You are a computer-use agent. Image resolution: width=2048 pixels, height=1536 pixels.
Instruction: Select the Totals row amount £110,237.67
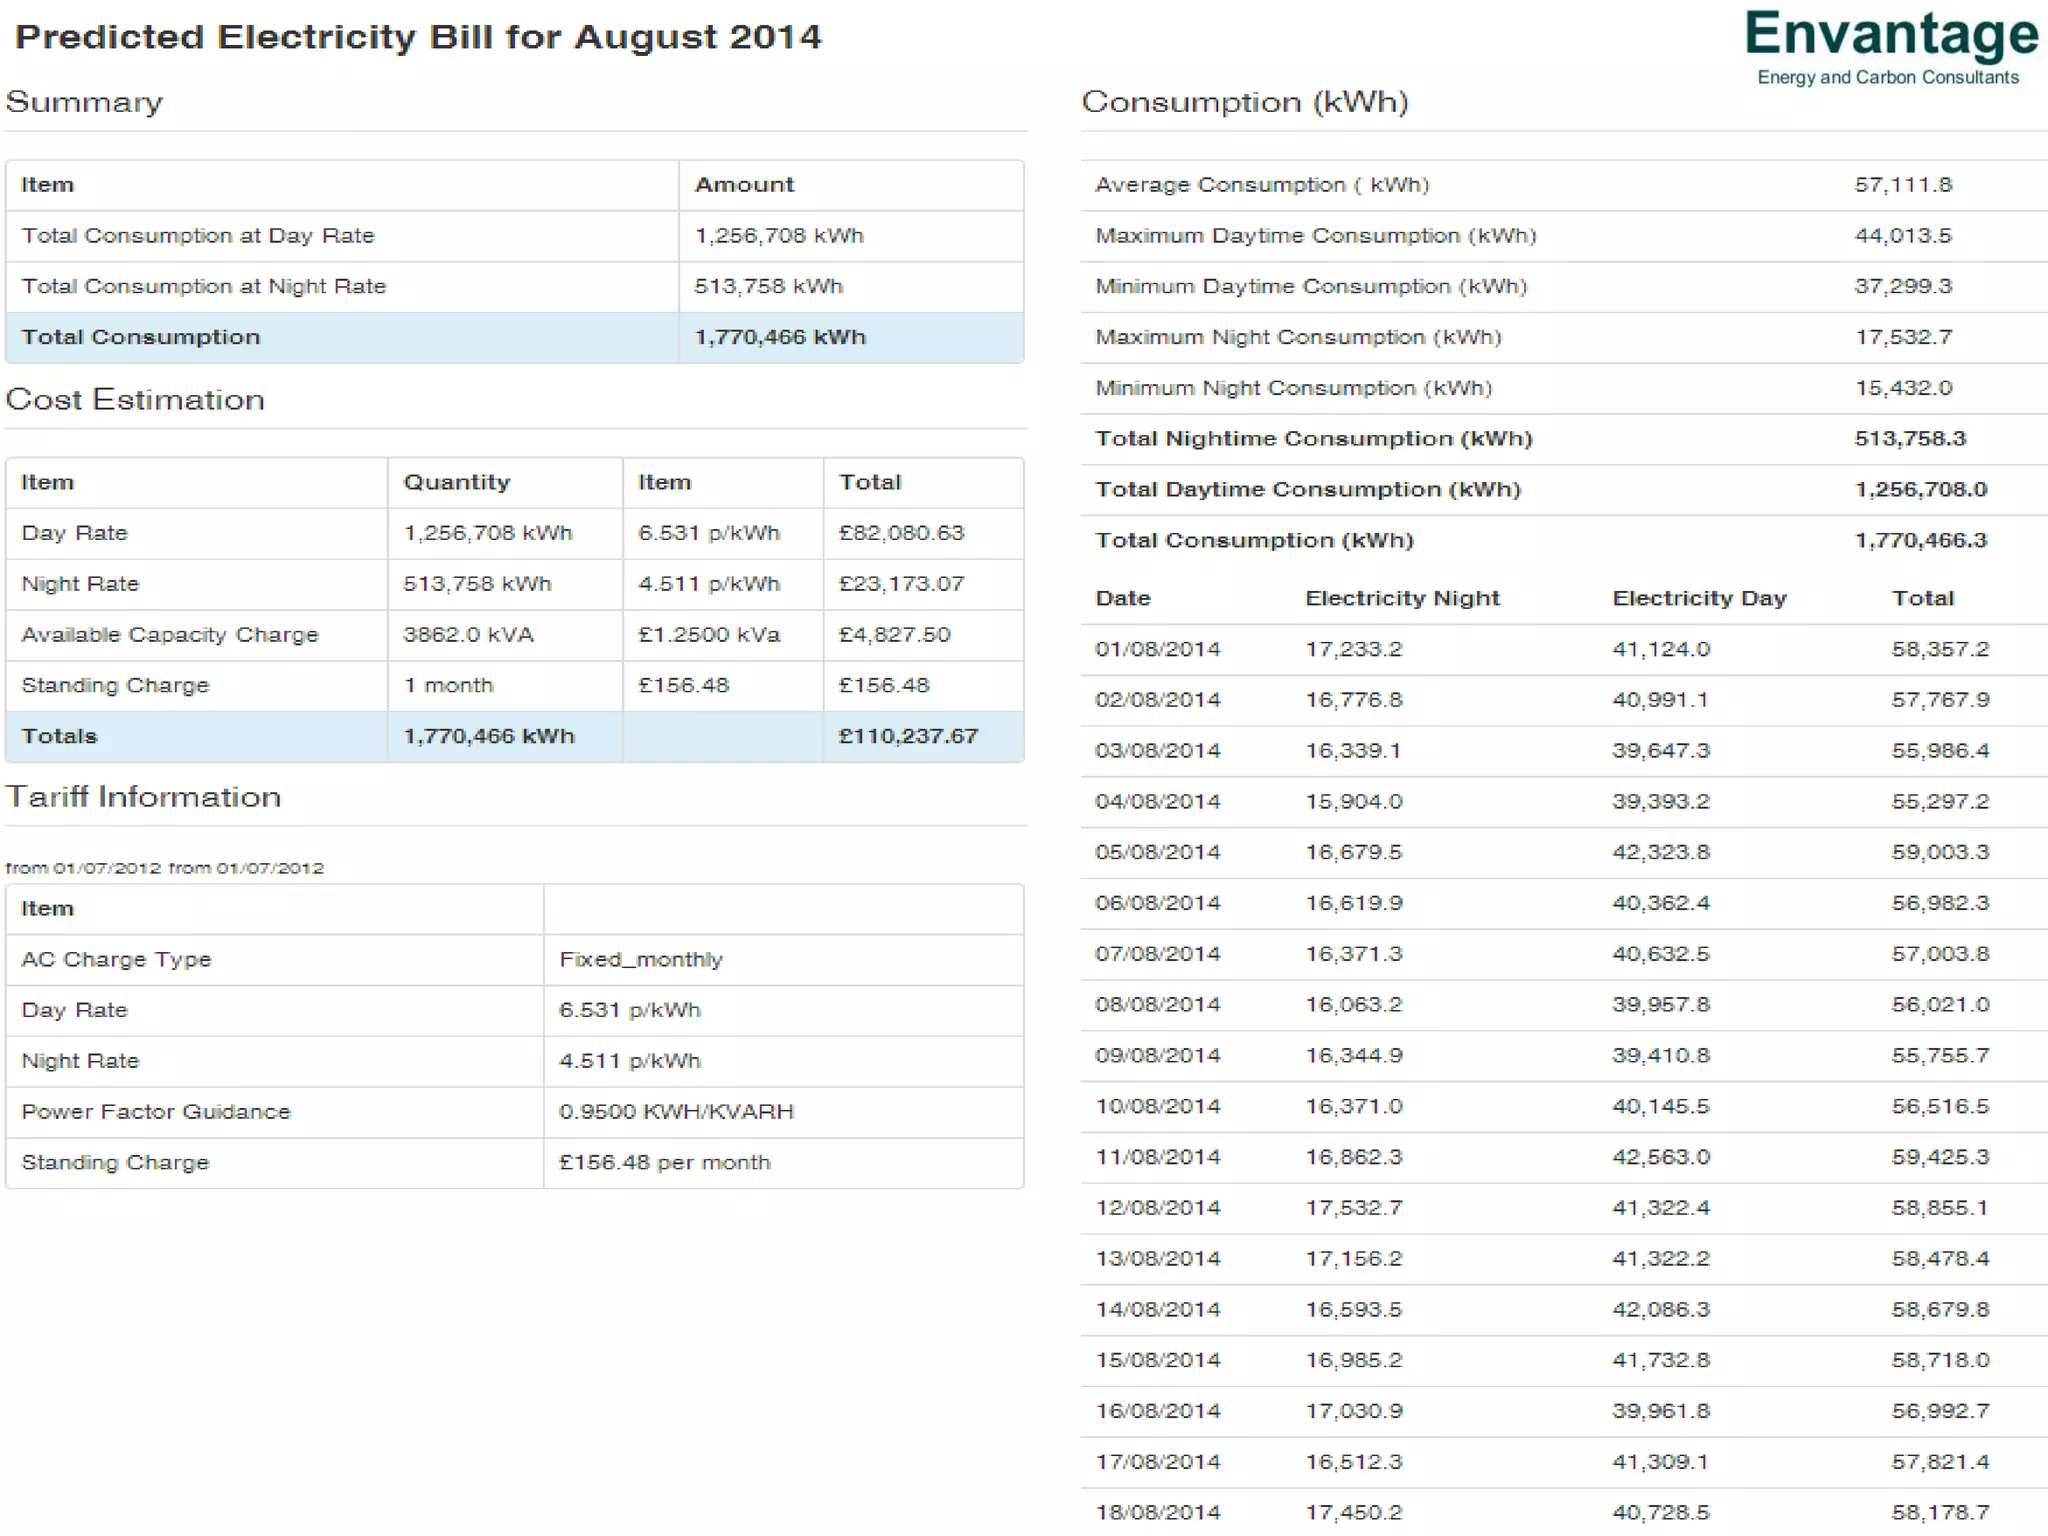coord(907,736)
